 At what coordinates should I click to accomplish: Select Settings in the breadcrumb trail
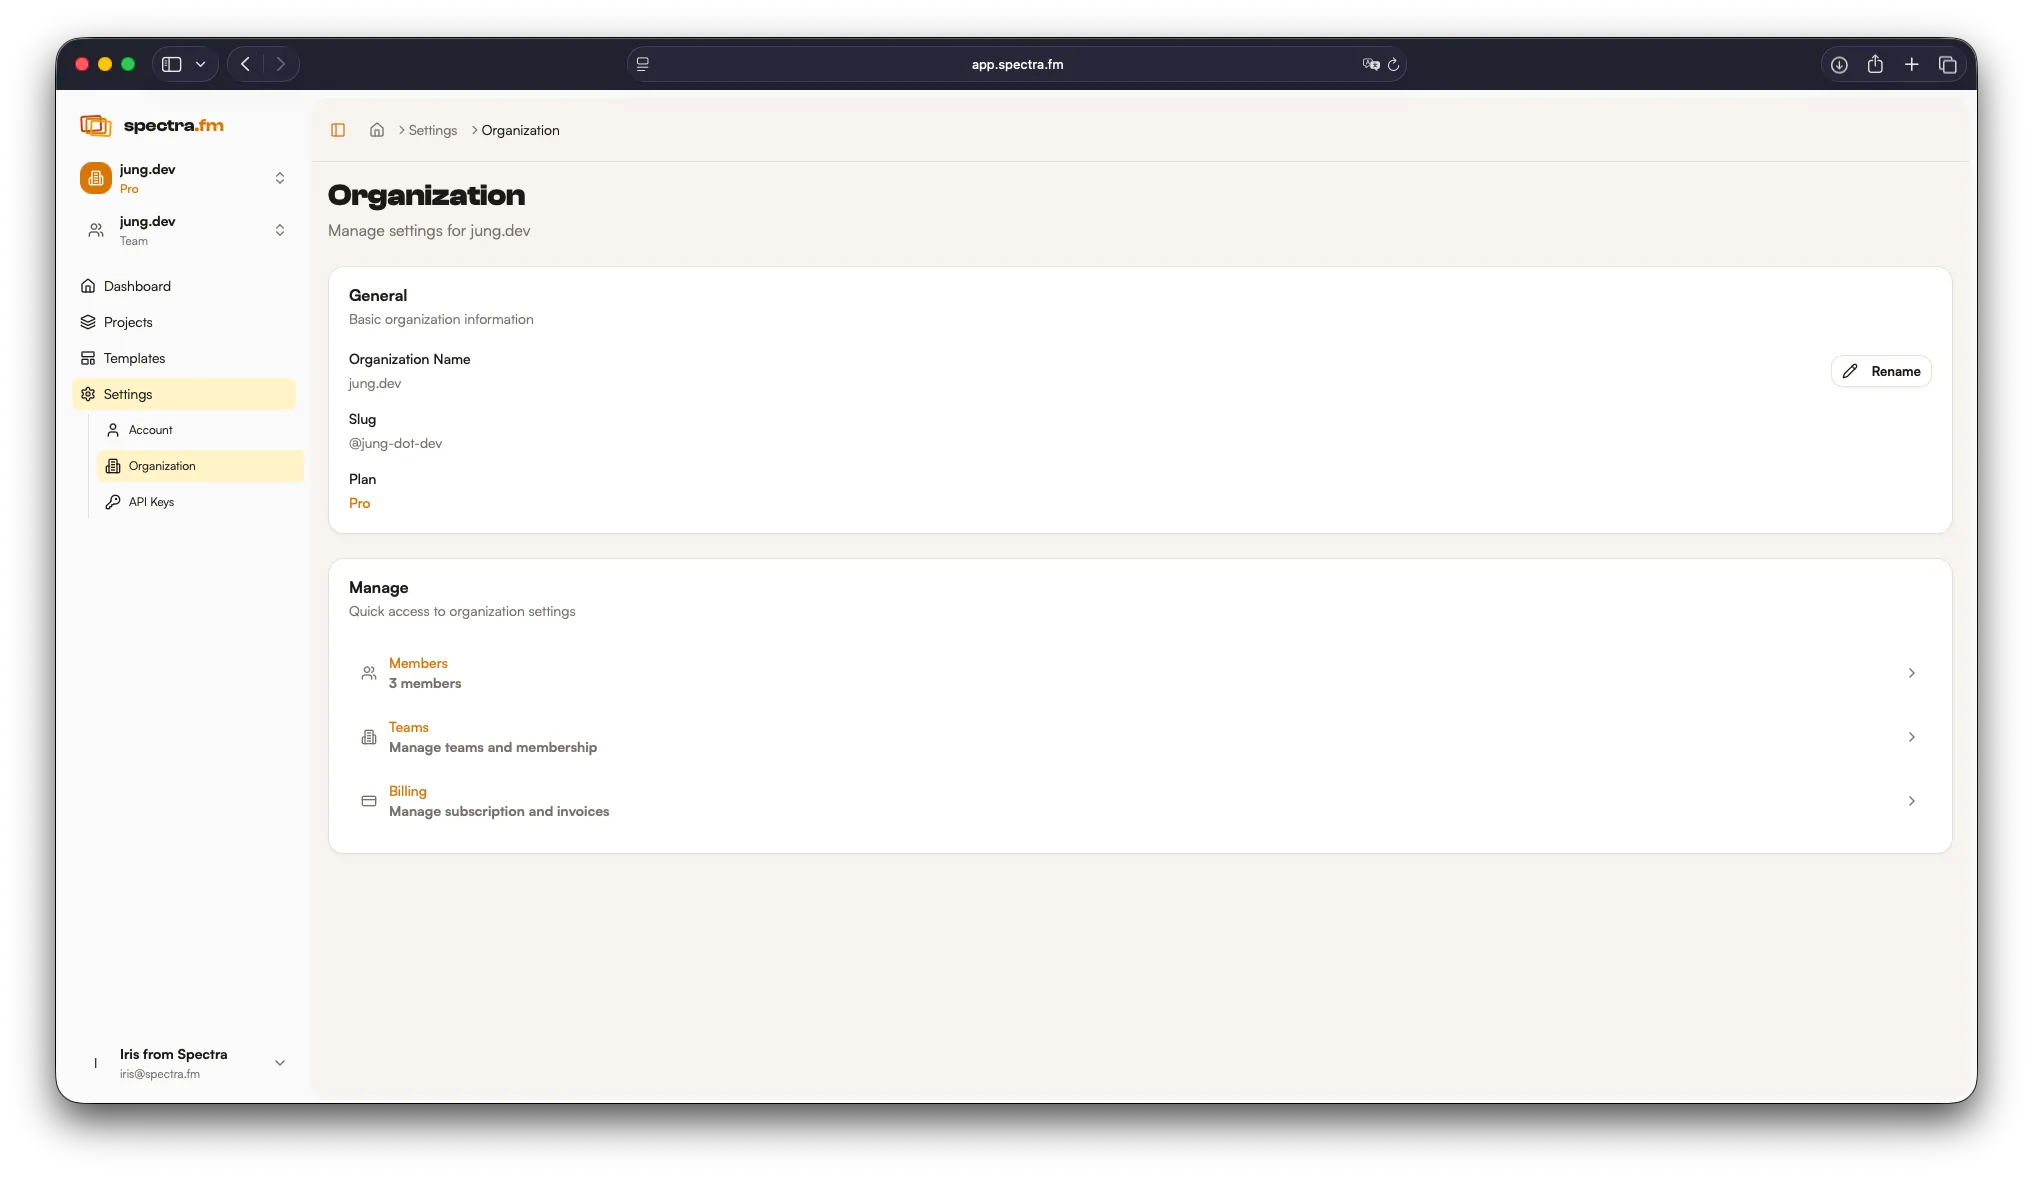tap(431, 130)
